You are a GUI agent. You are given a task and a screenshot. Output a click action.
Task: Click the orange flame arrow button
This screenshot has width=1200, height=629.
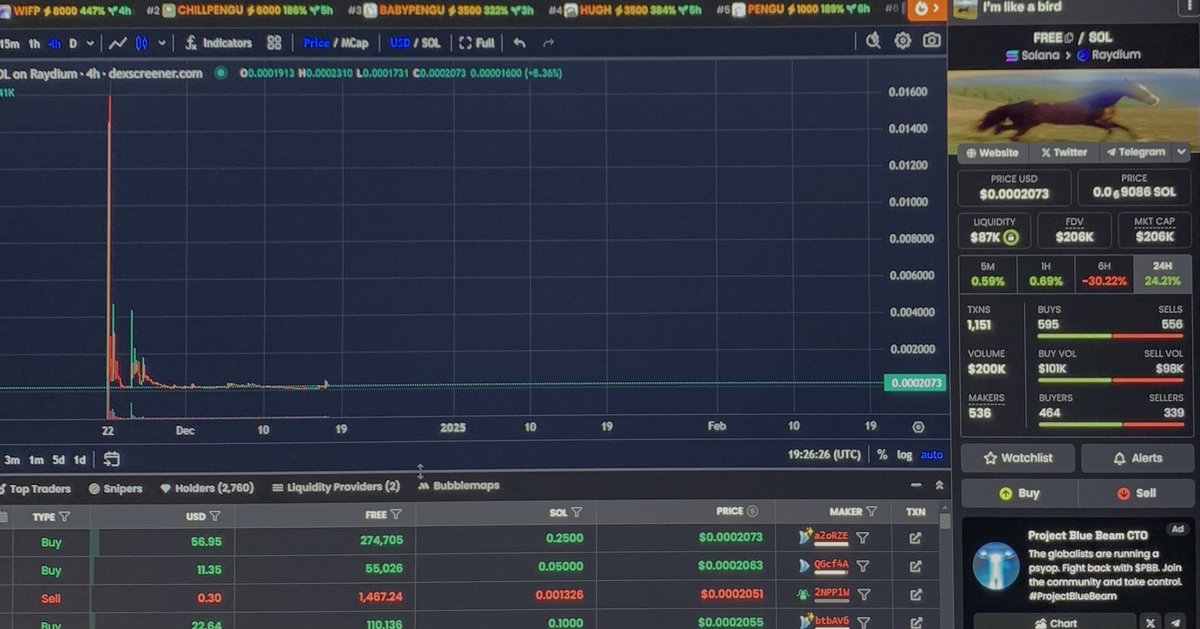[x=927, y=8]
